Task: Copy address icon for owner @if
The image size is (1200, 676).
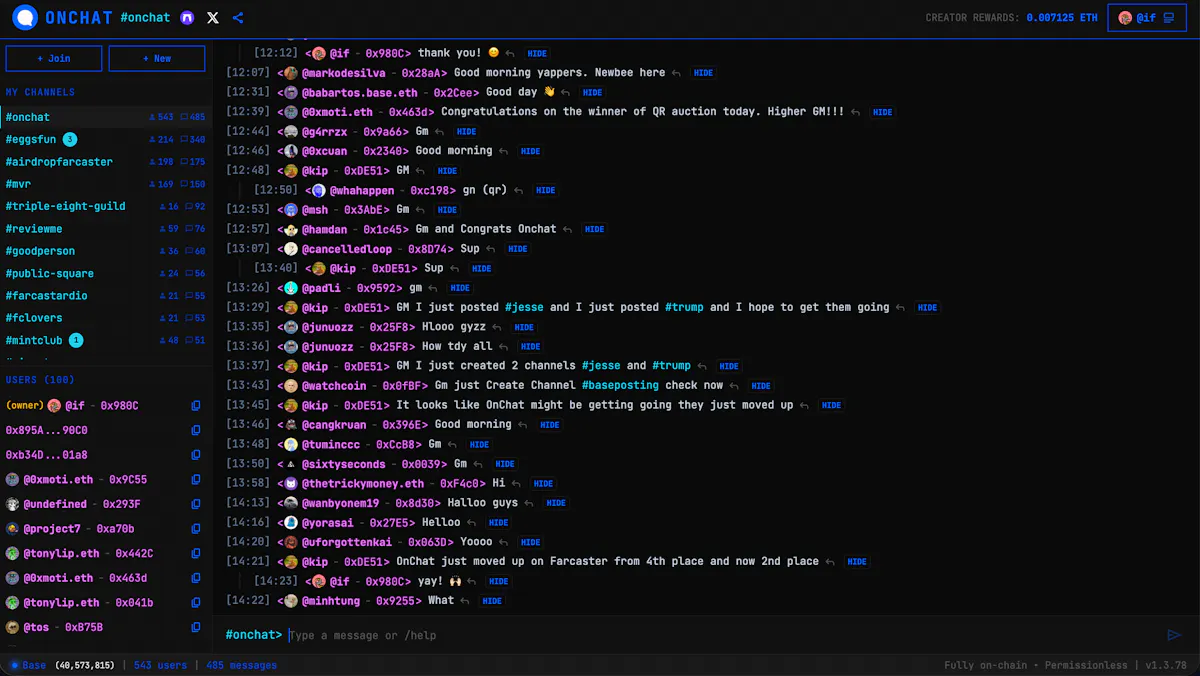Action: pos(196,406)
